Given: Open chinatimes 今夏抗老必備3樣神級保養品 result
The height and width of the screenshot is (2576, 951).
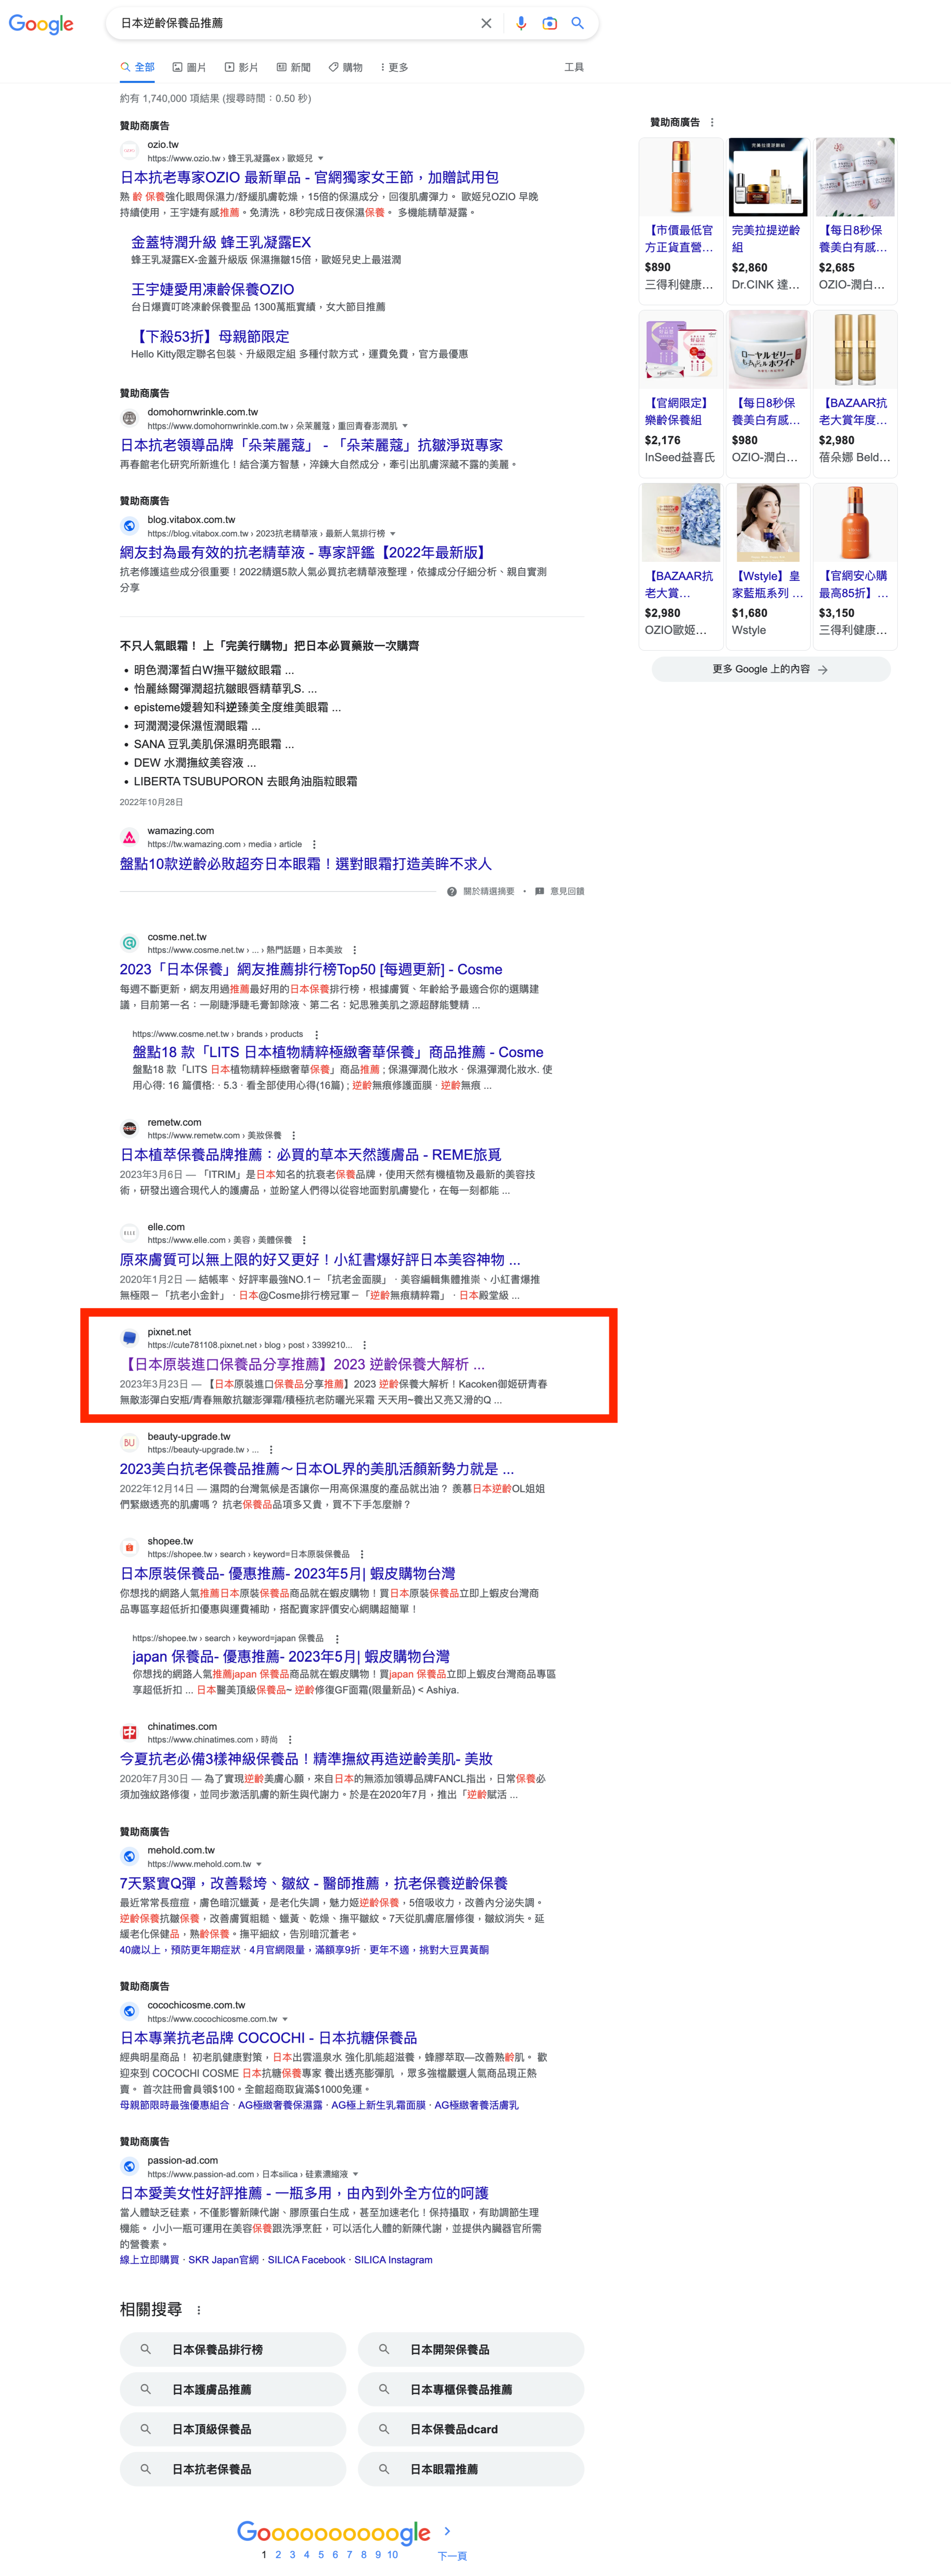Looking at the screenshot, I should [x=306, y=1759].
